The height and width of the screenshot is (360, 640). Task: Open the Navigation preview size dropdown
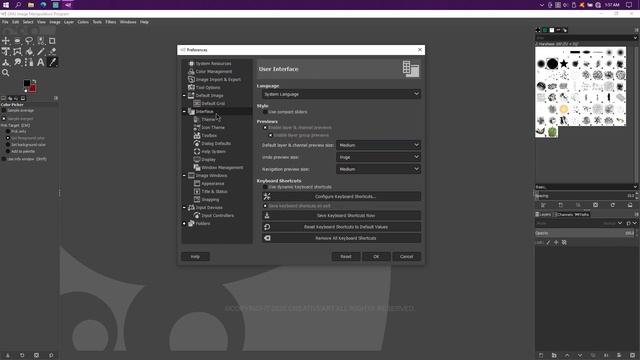(378, 169)
